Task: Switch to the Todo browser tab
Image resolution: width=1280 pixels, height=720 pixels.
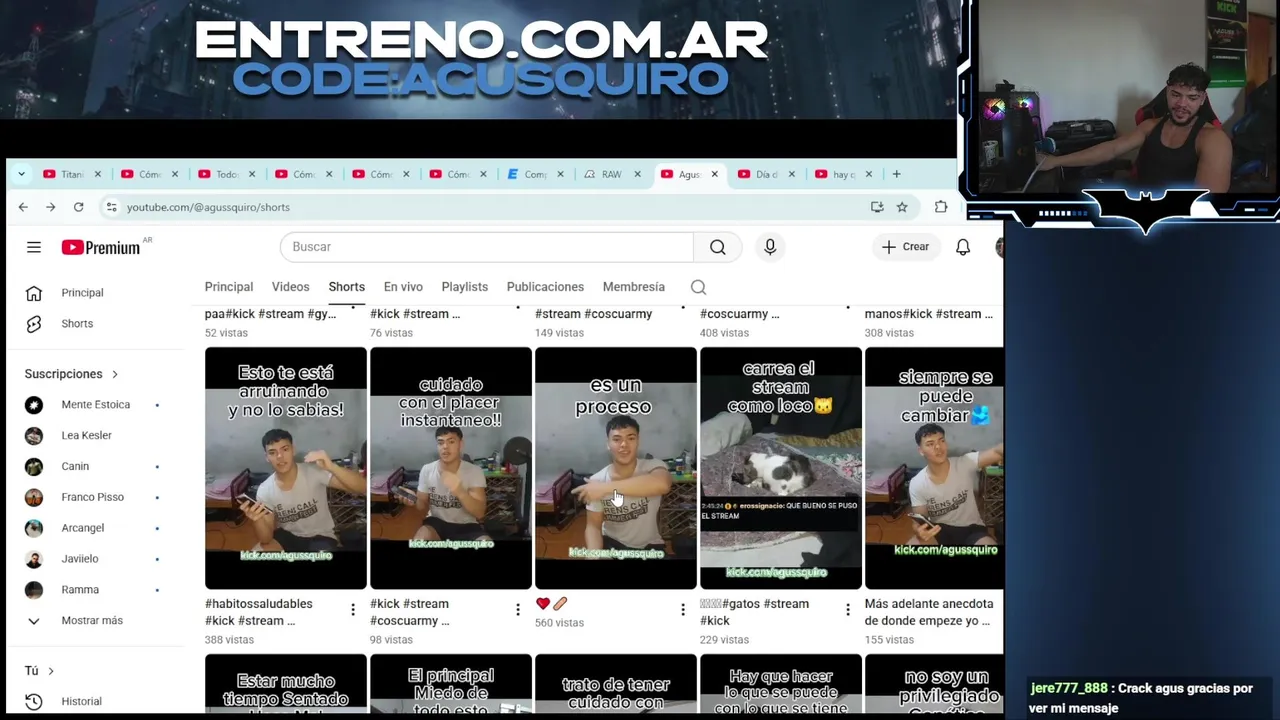Action: click(x=226, y=174)
